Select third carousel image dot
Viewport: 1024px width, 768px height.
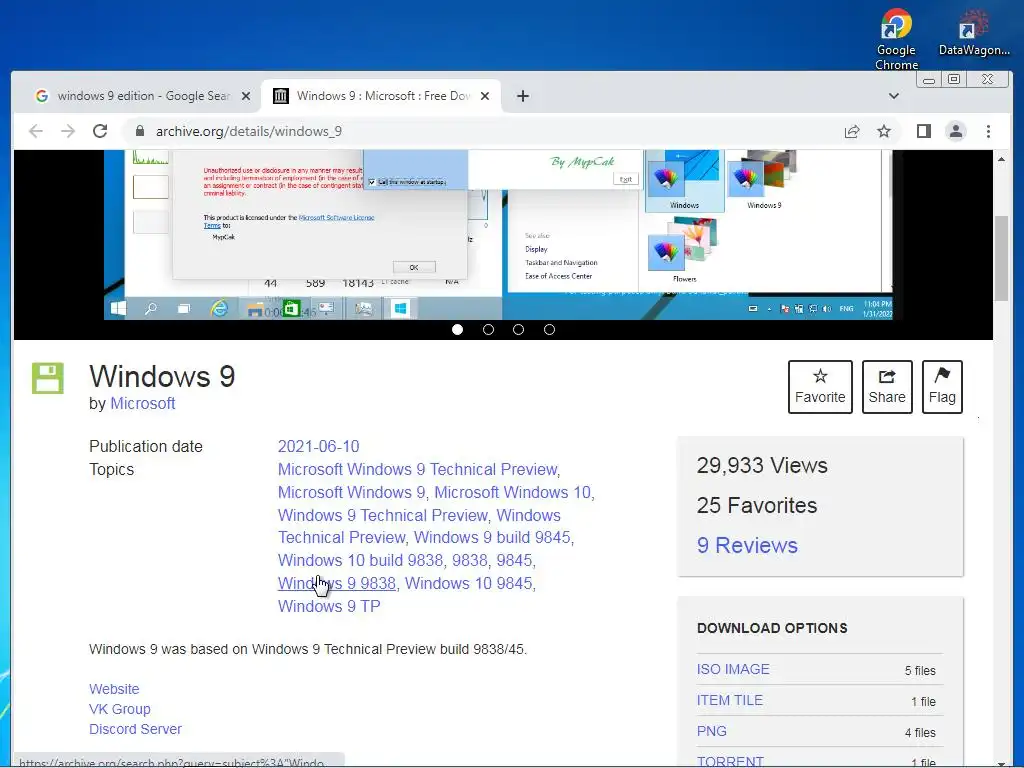point(519,329)
